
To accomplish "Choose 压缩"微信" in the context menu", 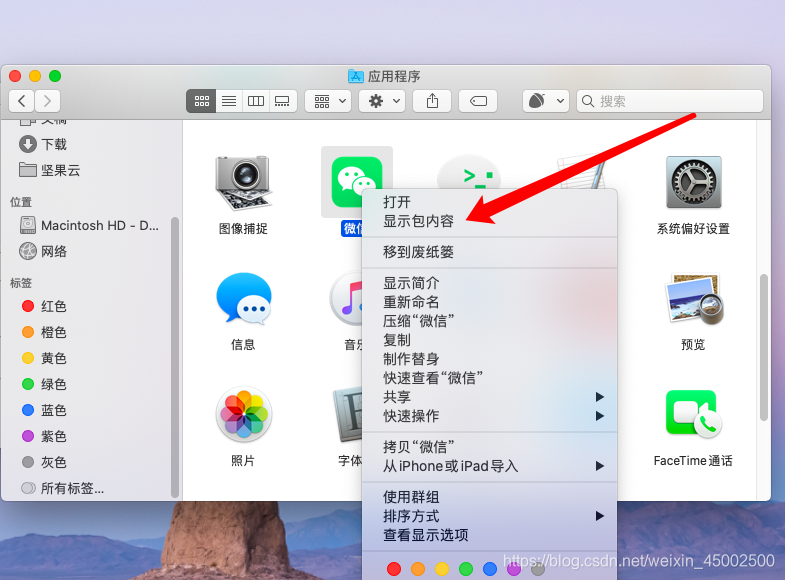I will pos(490,321).
